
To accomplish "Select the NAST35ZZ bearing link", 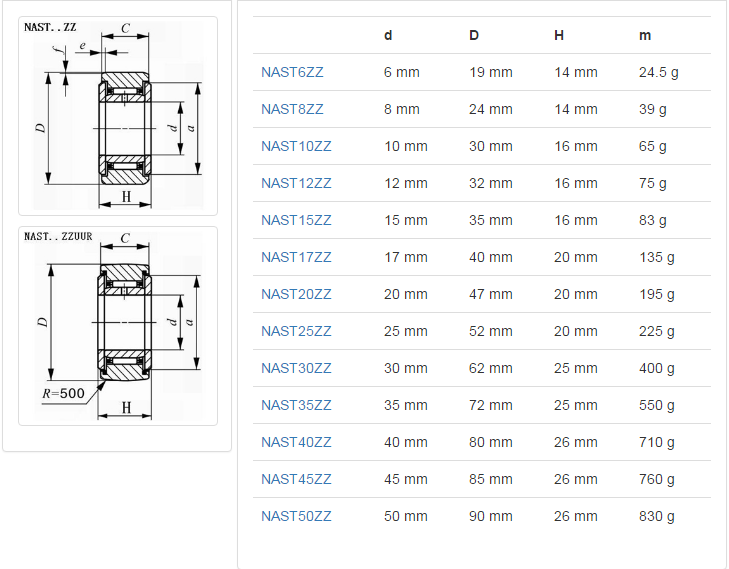I will pyautogui.click(x=296, y=405).
